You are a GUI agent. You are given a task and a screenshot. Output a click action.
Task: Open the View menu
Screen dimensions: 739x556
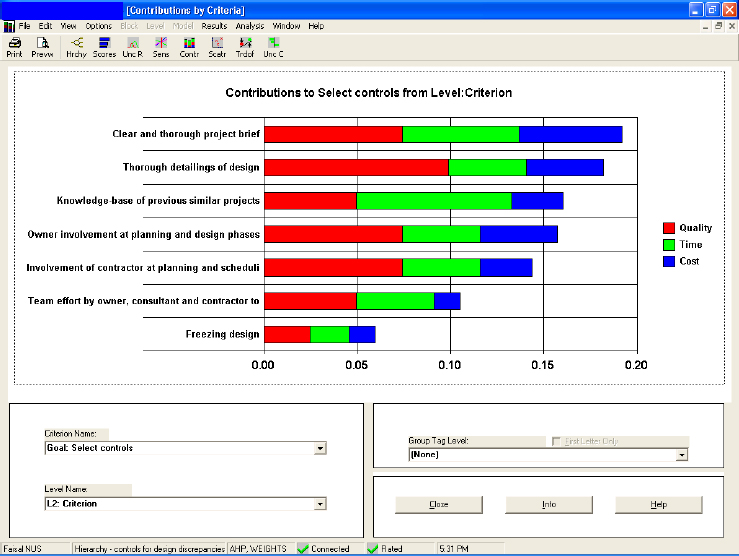[68, 26]
